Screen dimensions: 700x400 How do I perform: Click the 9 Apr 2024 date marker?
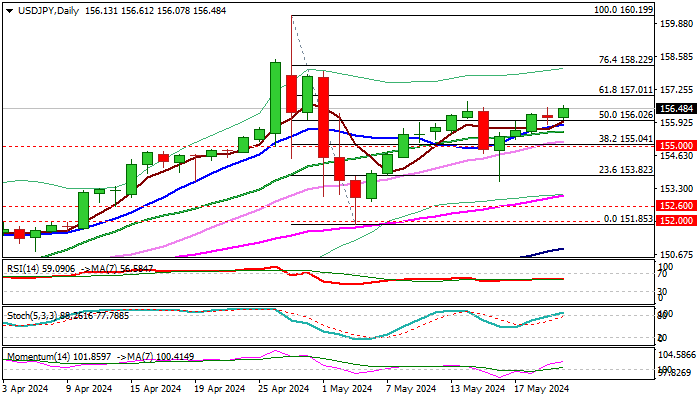pos(89,389)
